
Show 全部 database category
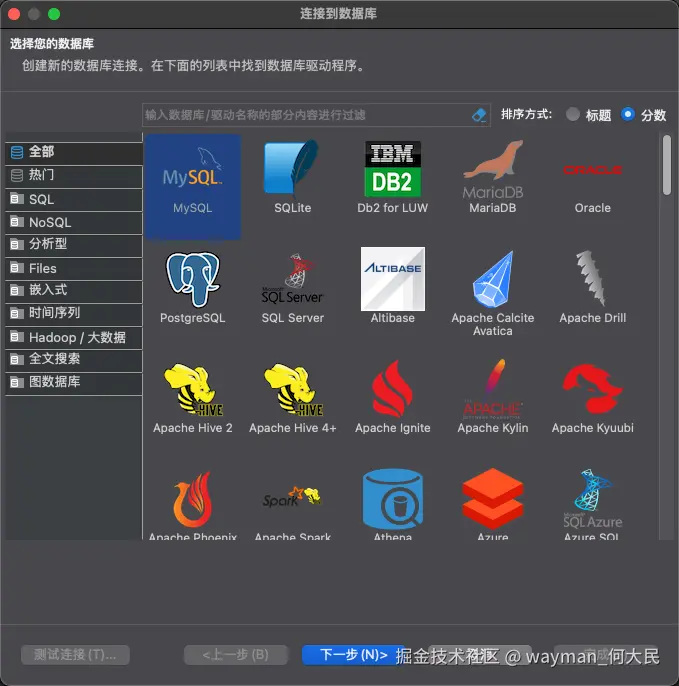pos(74,152)
